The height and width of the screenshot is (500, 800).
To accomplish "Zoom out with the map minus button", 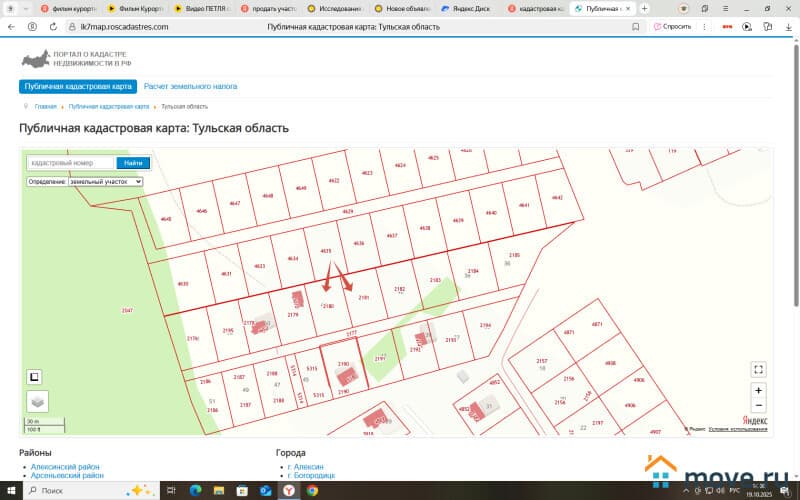I will point(758,405).
